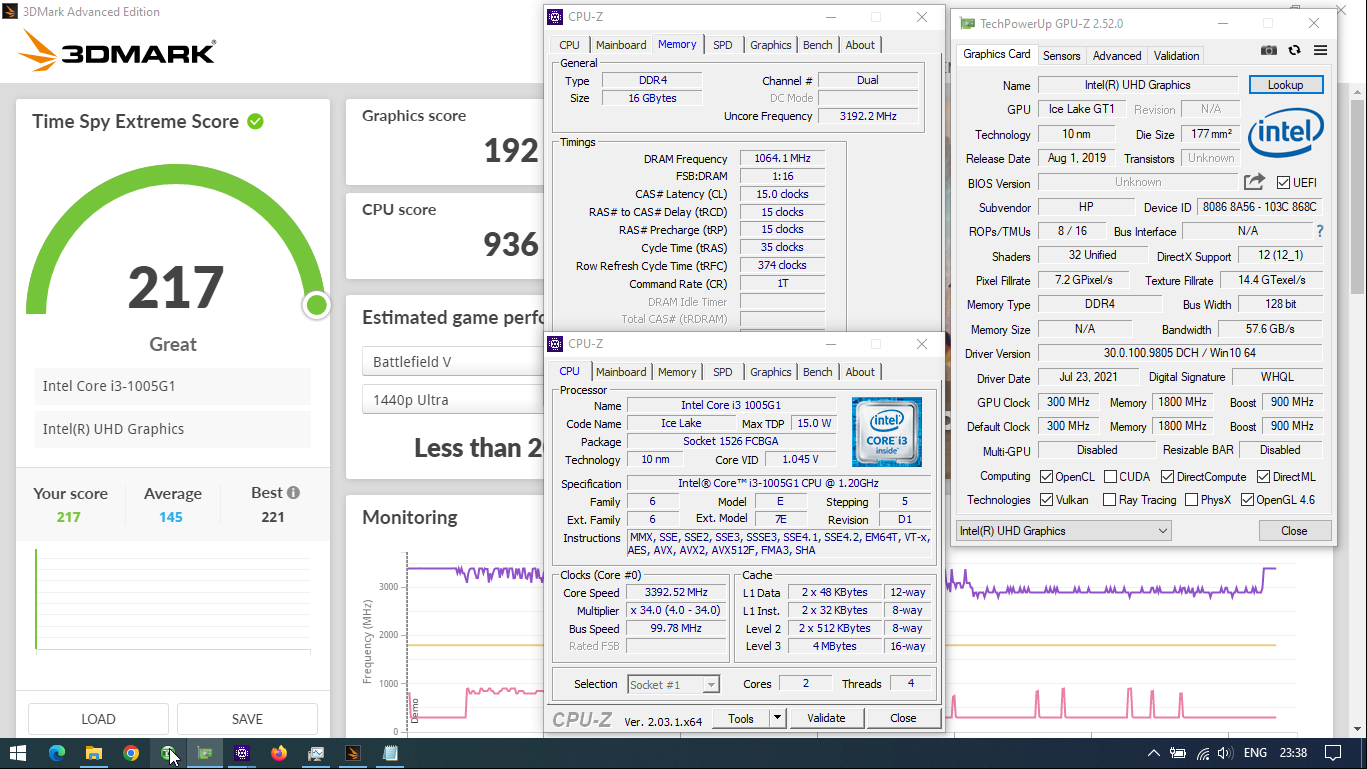Viewport: 1367px width, 769px height.
Task: Open the GPU-Z hamburger menu
Action: tap(1320, 50)
